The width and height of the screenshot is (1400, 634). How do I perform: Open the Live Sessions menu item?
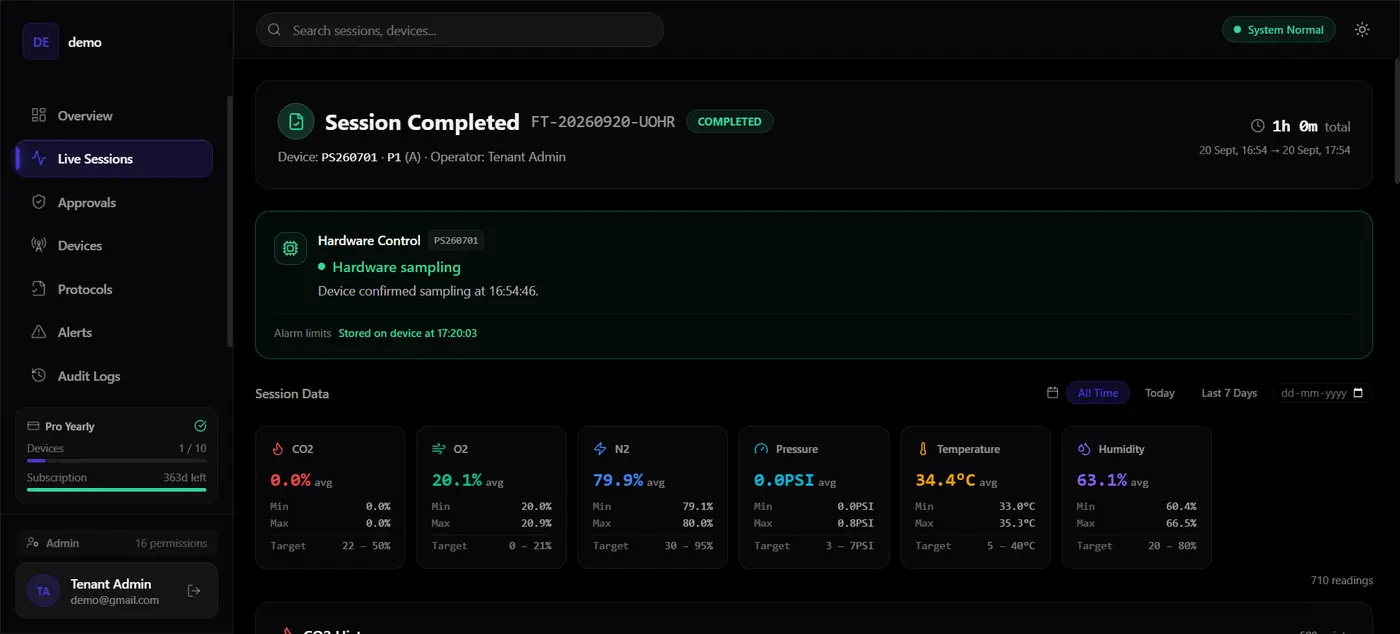coord(114,158)
